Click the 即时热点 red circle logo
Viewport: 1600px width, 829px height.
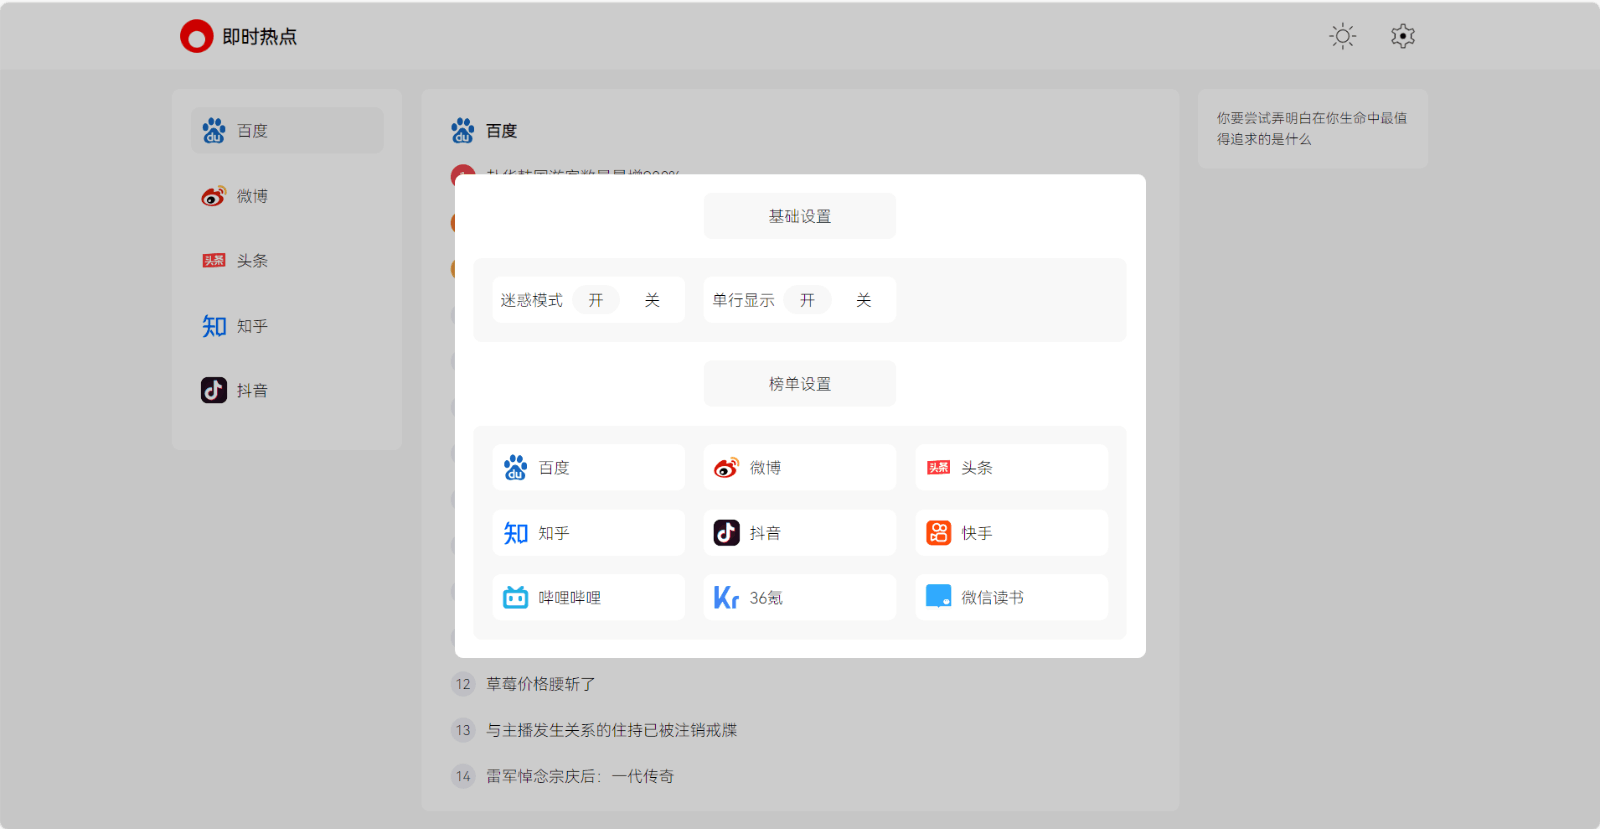pyautogui.click(x=196, y=37)
